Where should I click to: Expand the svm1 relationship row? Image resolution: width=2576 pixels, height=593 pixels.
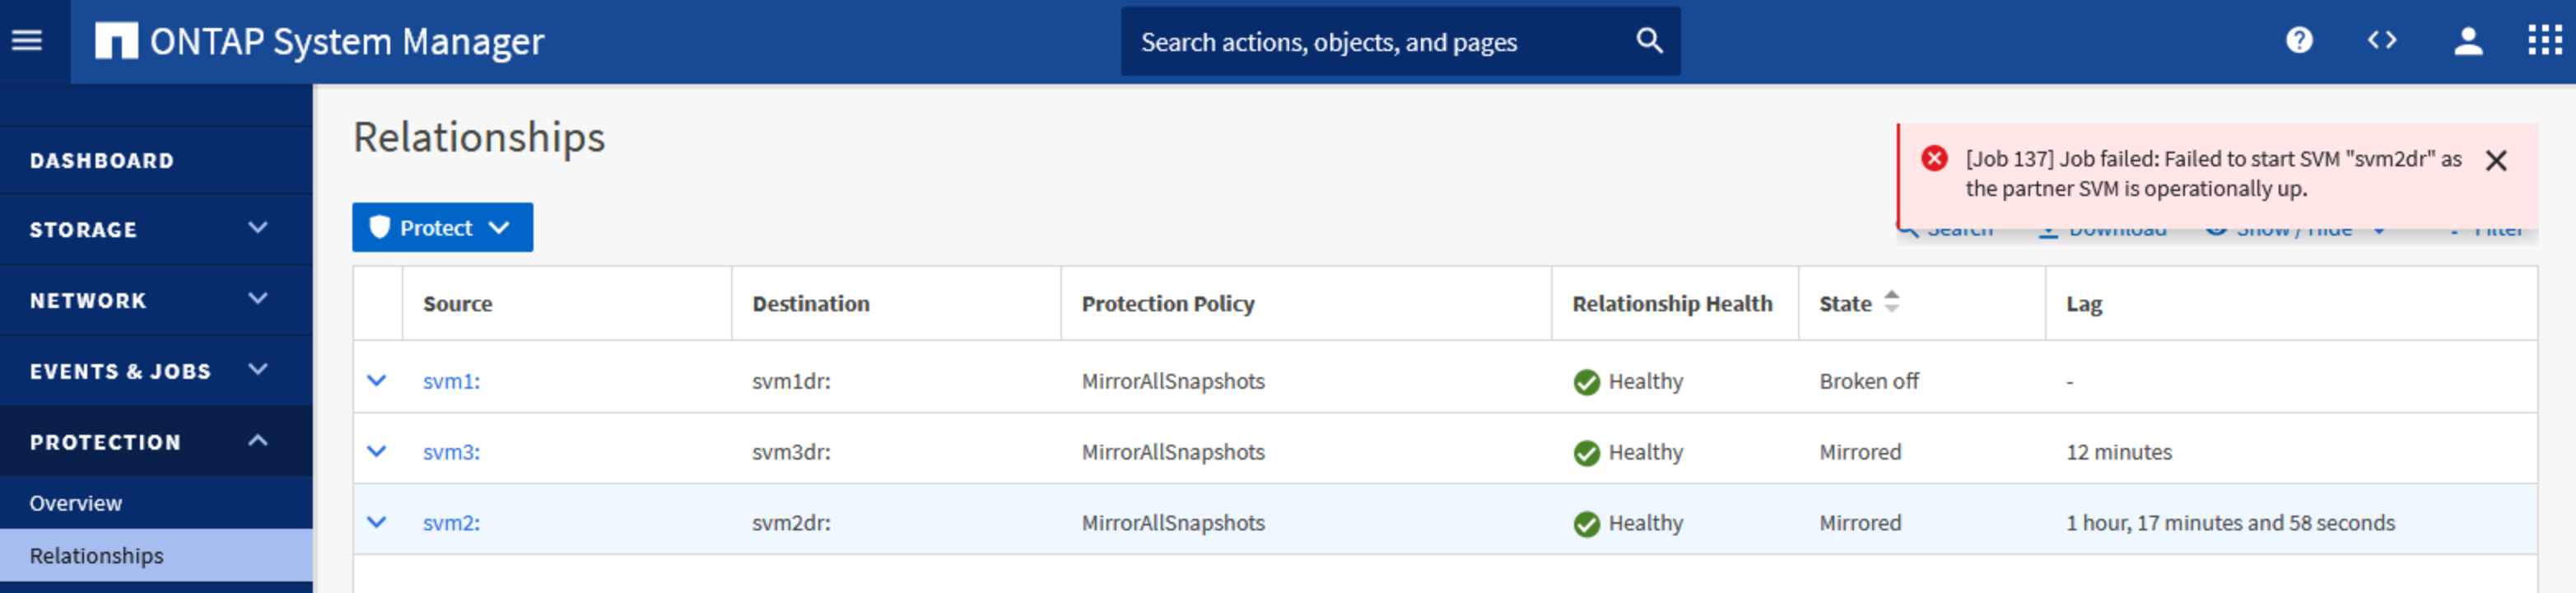pyautogui.click(x=377, y=381)
